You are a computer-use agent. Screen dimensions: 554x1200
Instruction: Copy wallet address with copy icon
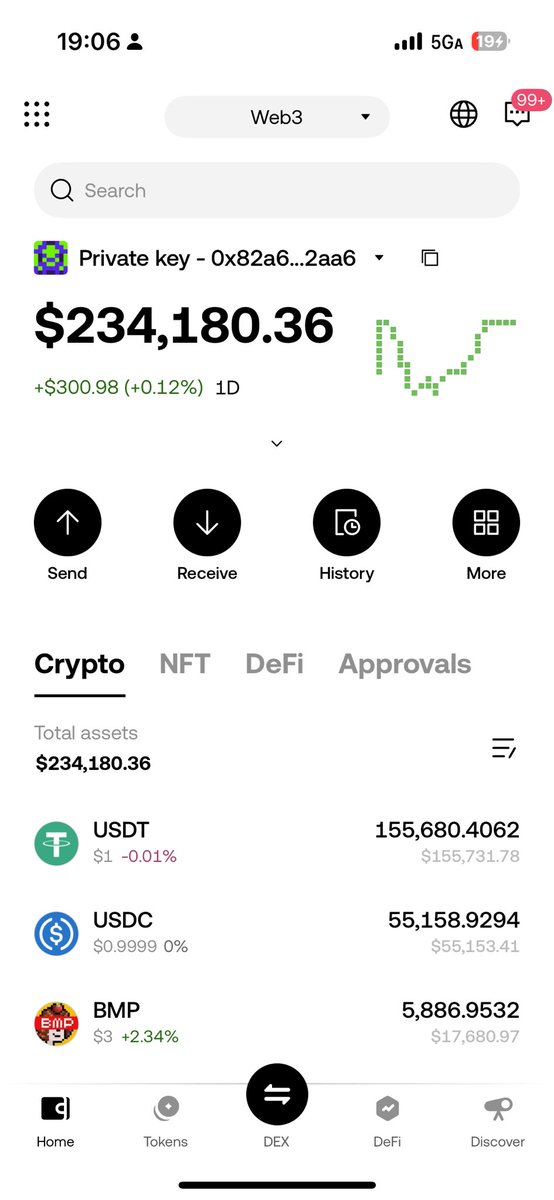(430, 258)
